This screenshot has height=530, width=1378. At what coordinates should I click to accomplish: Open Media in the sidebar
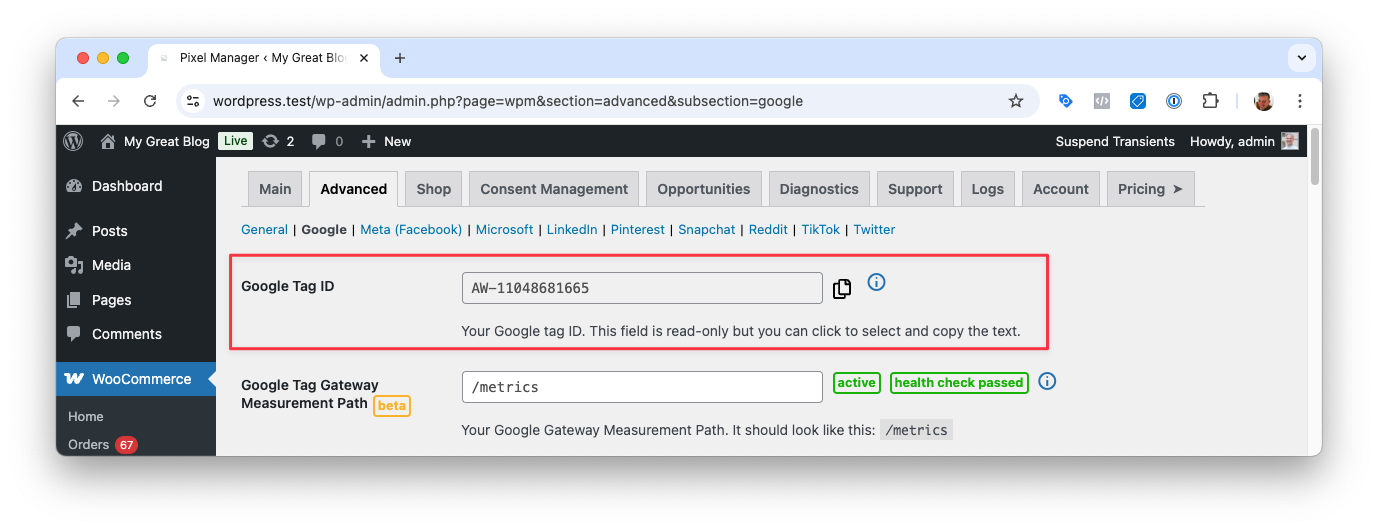click(x=135, y=265)
